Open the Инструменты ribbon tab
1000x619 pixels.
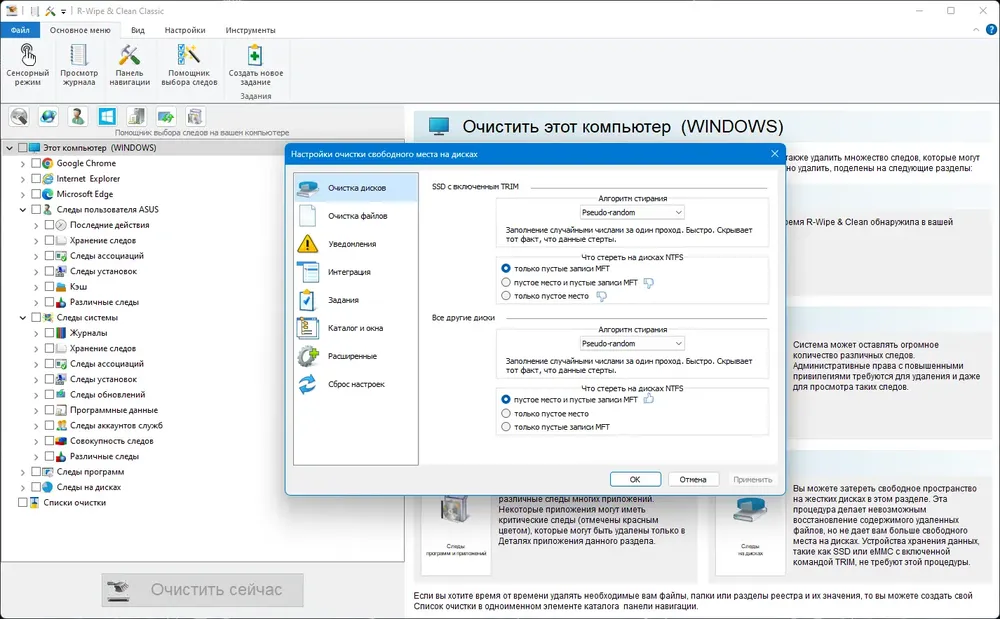point(251,30)
